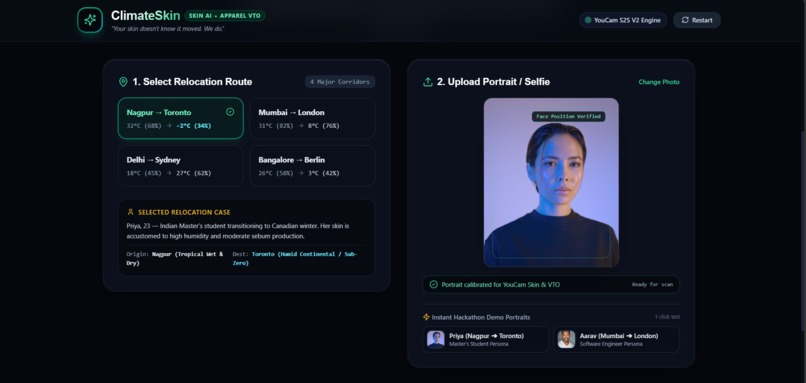This screenshot has height=383, width=806.
Task: Click the SELECTED RELOCATION CASE heading
Action: pyautogui.click(x=184, y=212)
